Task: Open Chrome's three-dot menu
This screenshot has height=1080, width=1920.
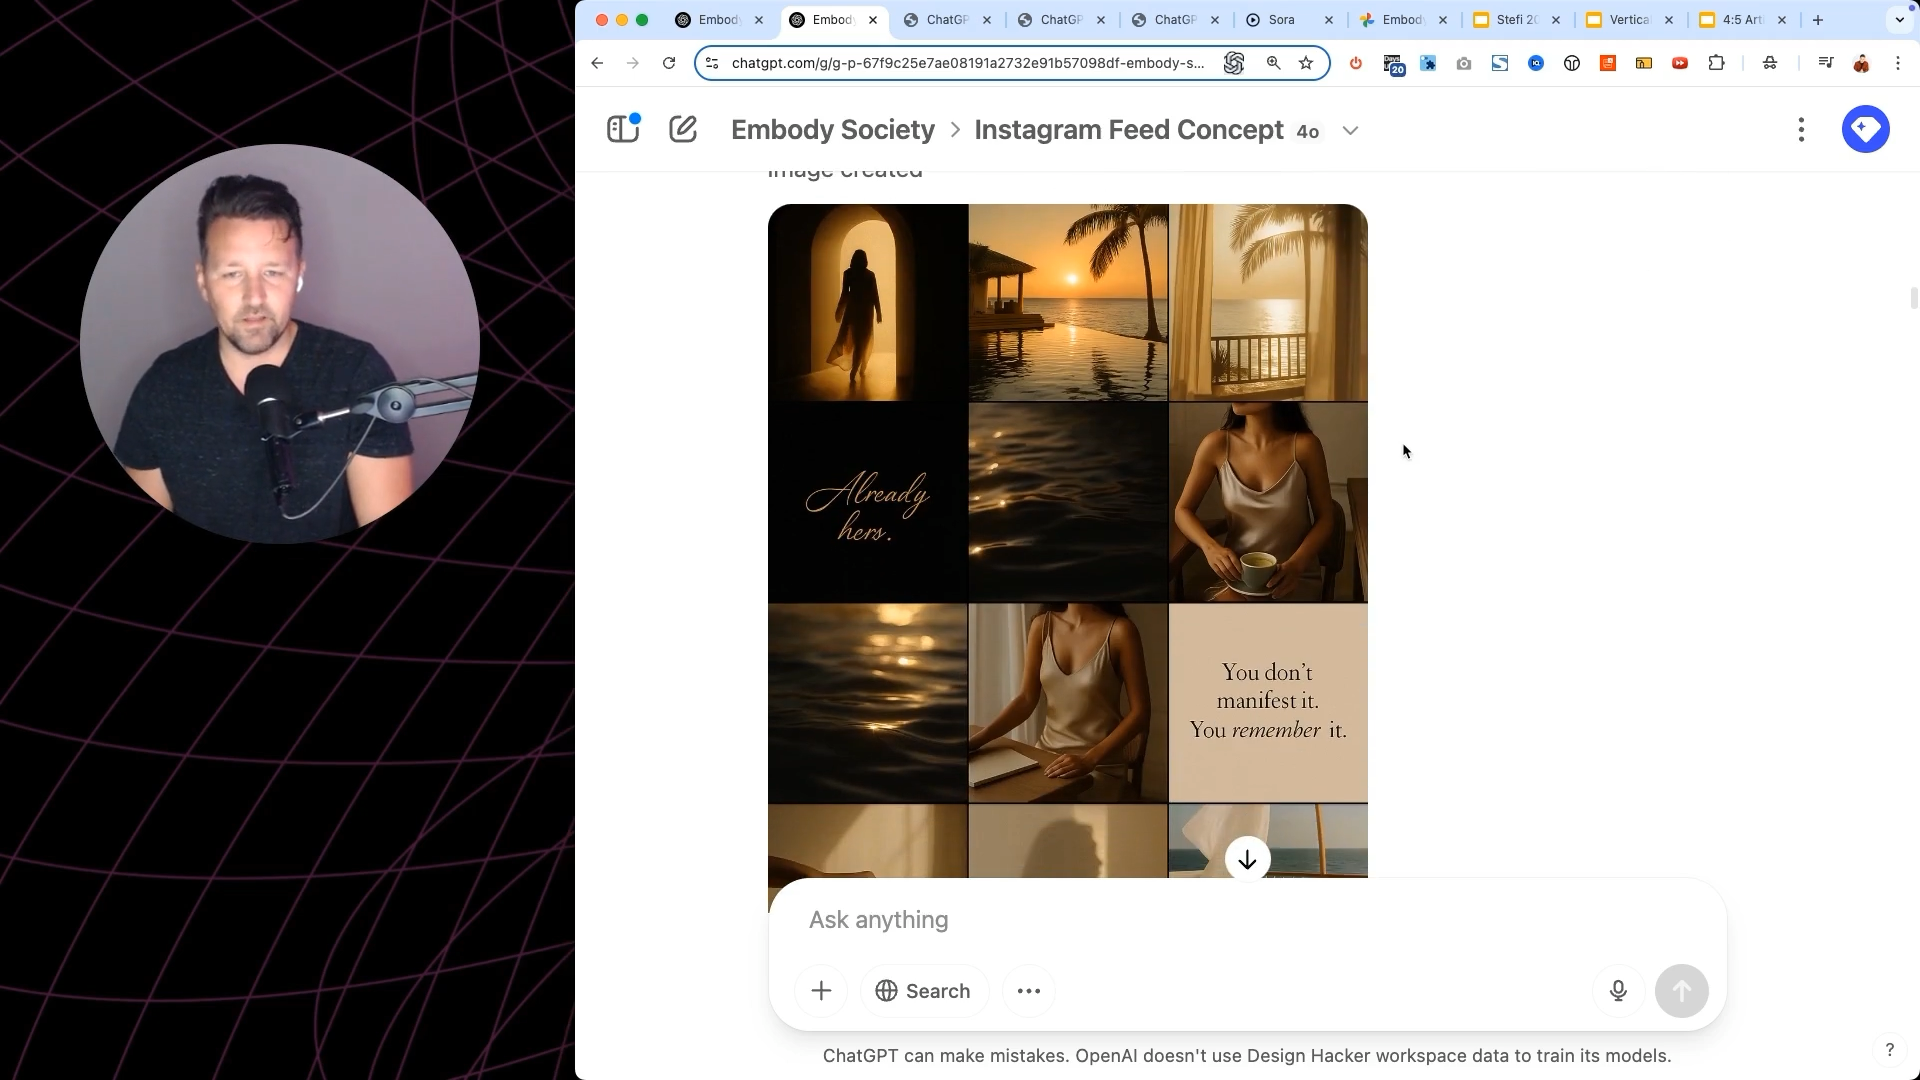Action: 1897,63
